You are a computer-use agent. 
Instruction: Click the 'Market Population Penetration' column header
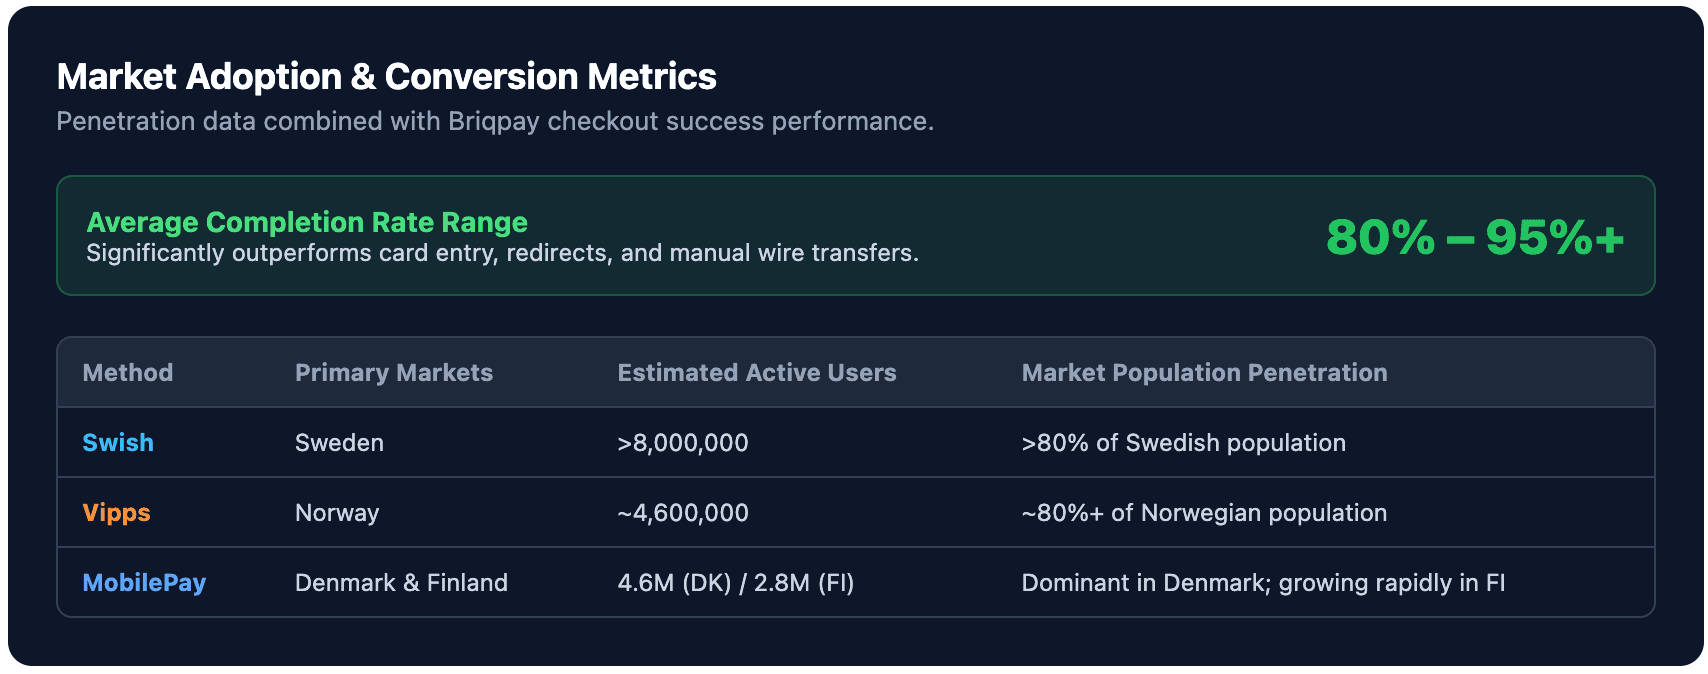(1204, 373)
